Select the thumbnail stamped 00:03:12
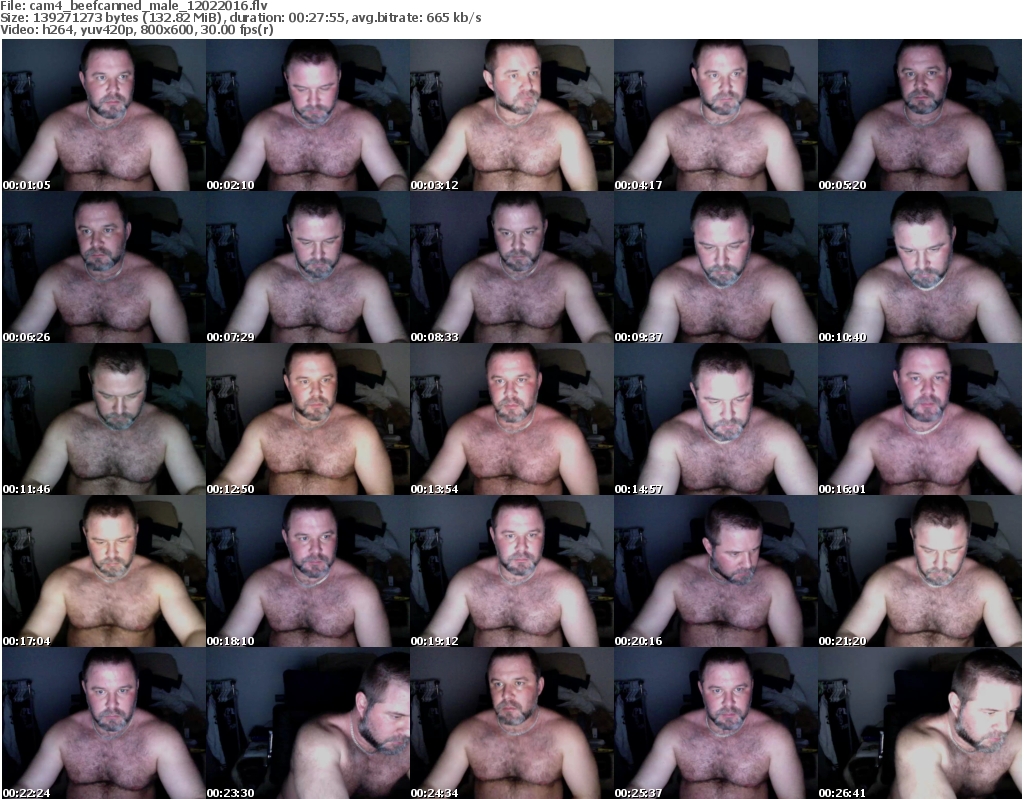Image resolution: width=1024 pixels, height=799 pixels. 511,115
